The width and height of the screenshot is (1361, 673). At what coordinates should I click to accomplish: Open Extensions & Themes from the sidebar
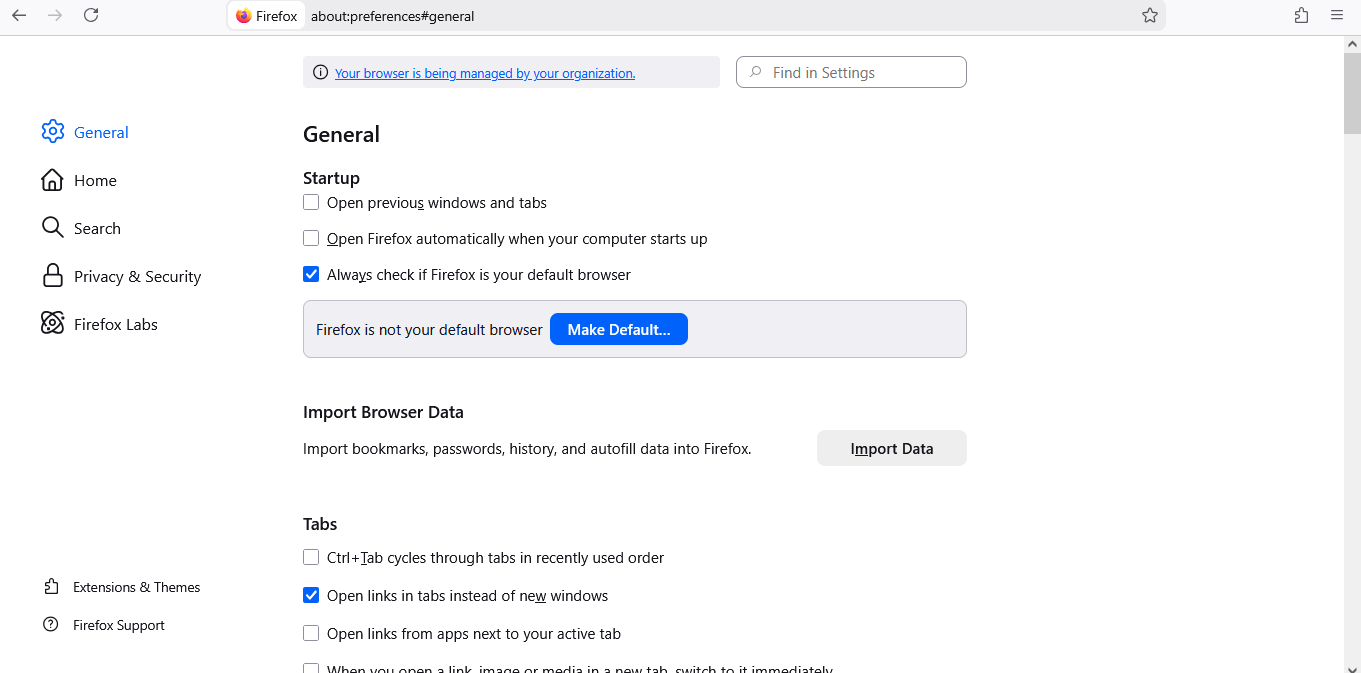click(x=136, y=587)
